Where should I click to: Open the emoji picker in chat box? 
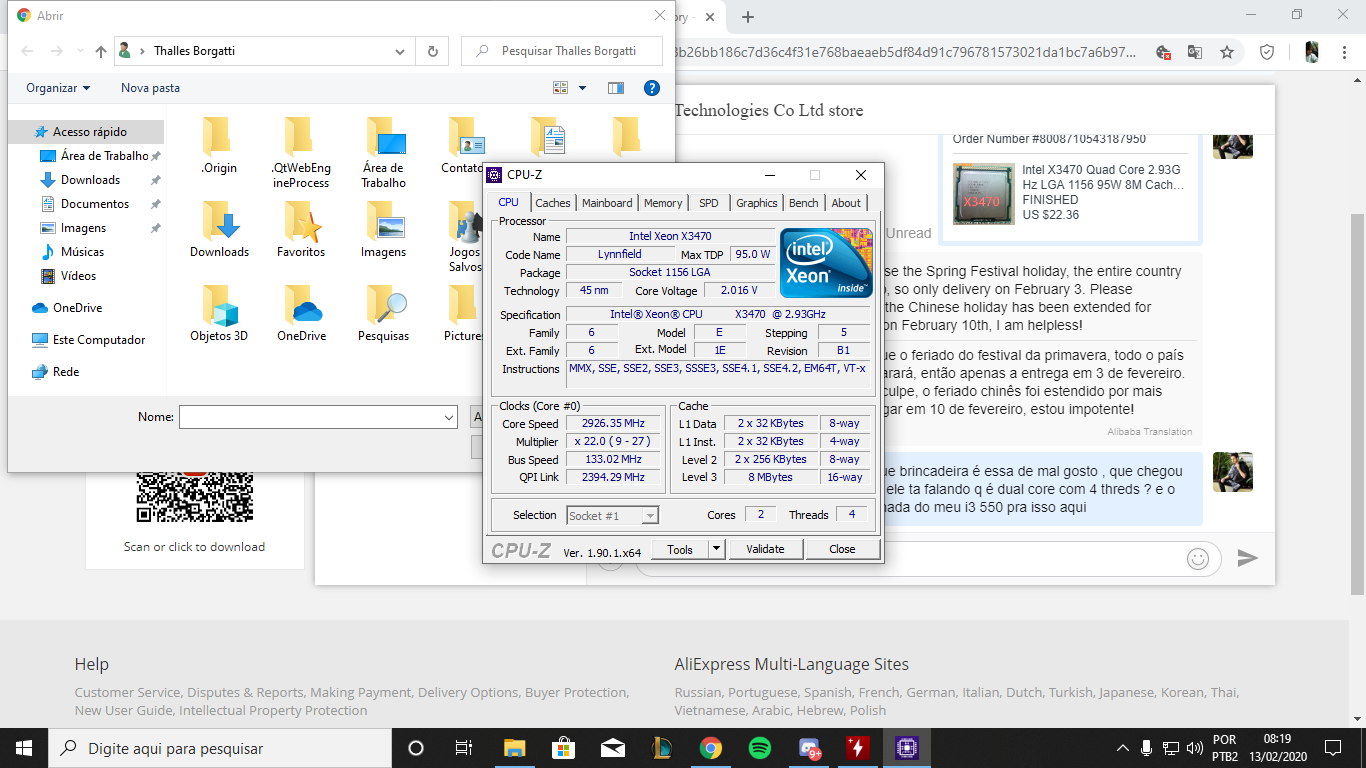pos(1198,558)
